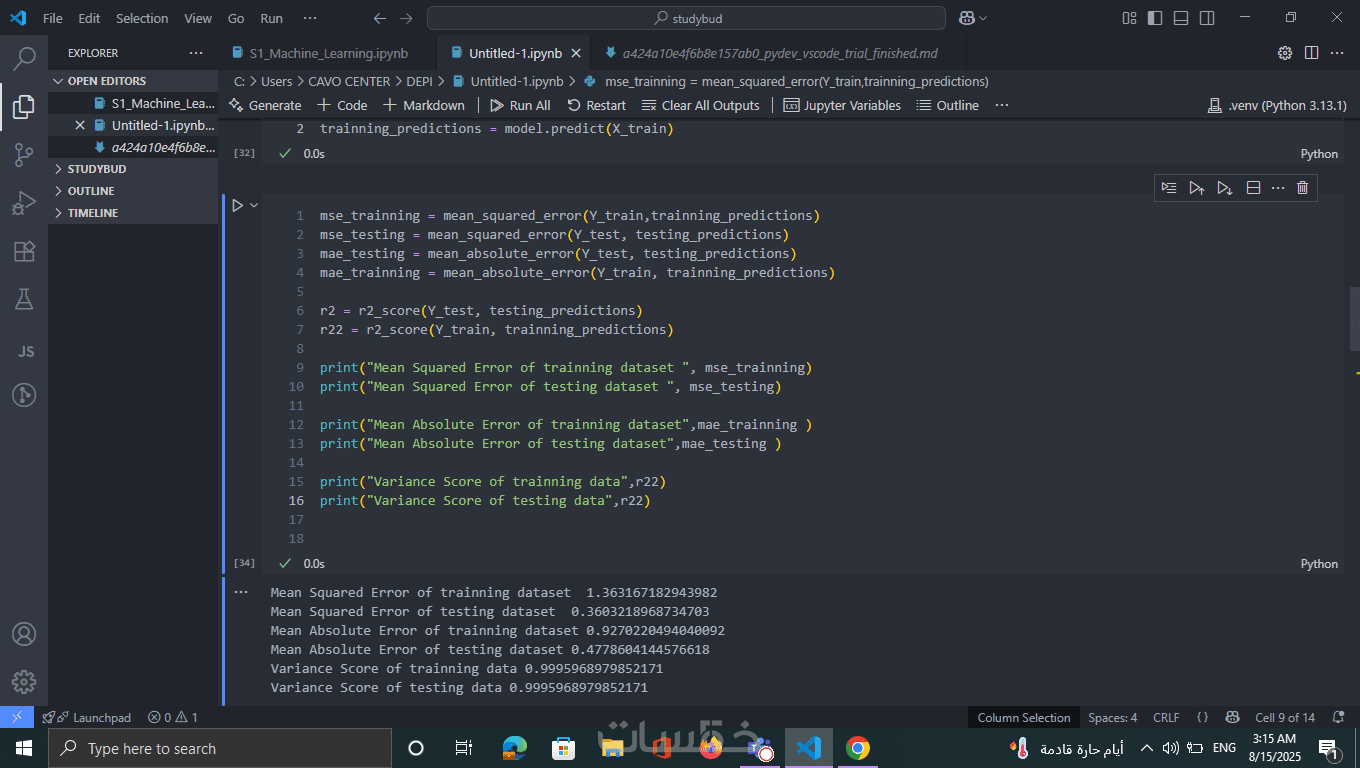Open more cell actions ellipsis
This screenshot has width=1360, height=768.
click(x=1278, y=187)
